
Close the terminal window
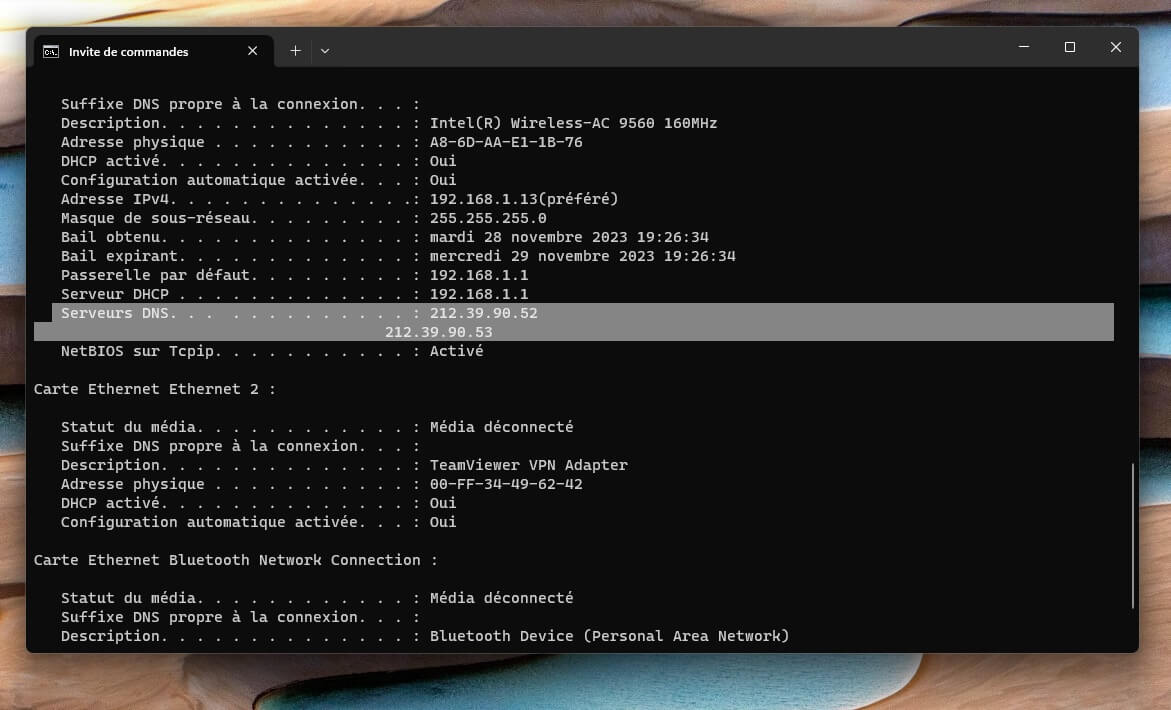click(x=1116, y=47)
